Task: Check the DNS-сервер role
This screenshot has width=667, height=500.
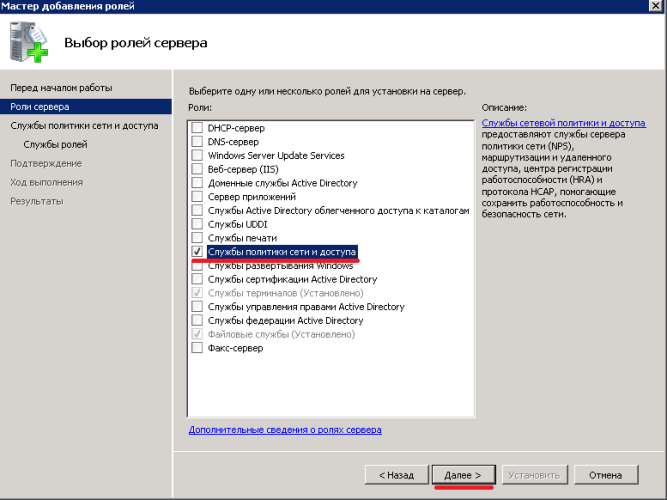Action: pos(197,142)
